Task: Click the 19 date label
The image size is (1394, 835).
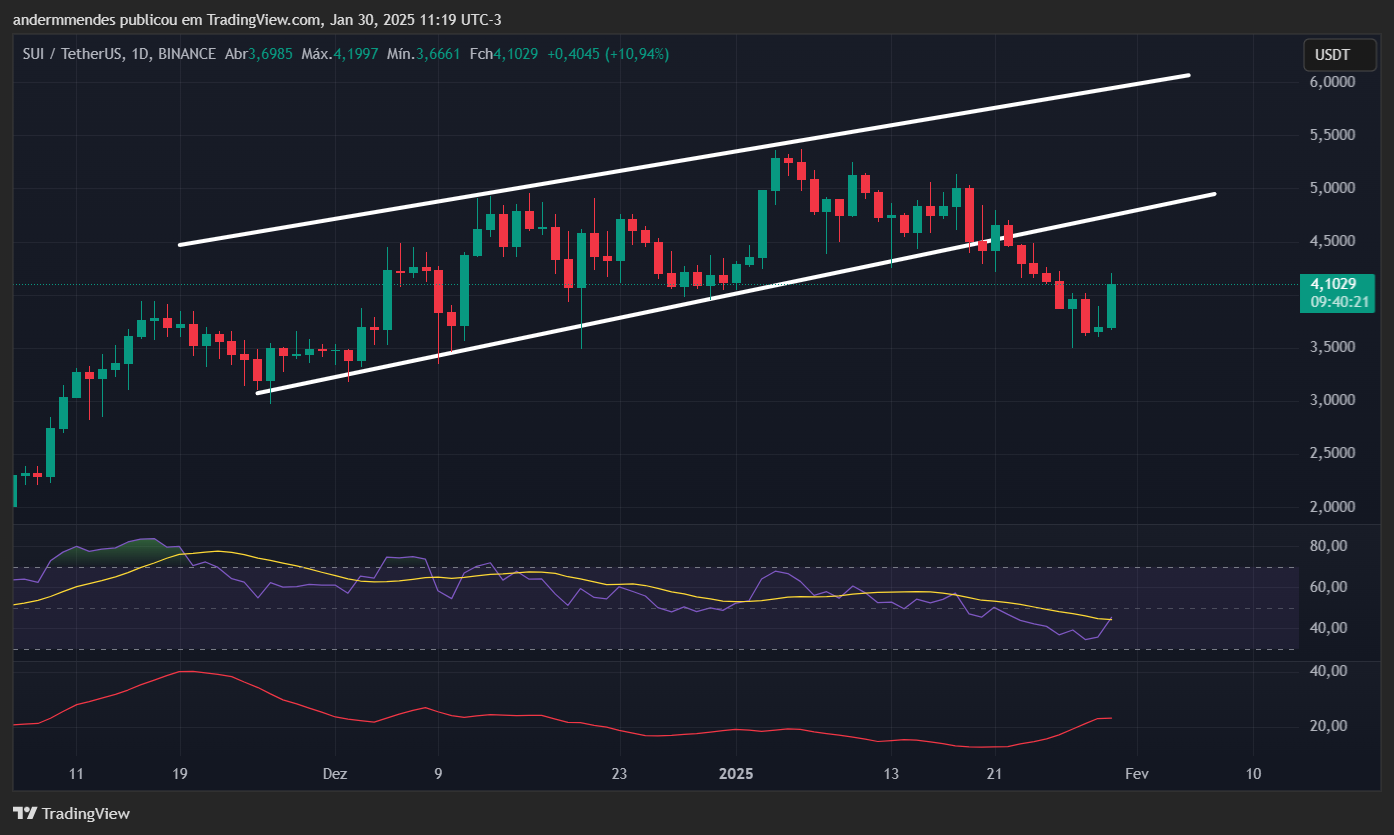Action: tap(181, 774)
